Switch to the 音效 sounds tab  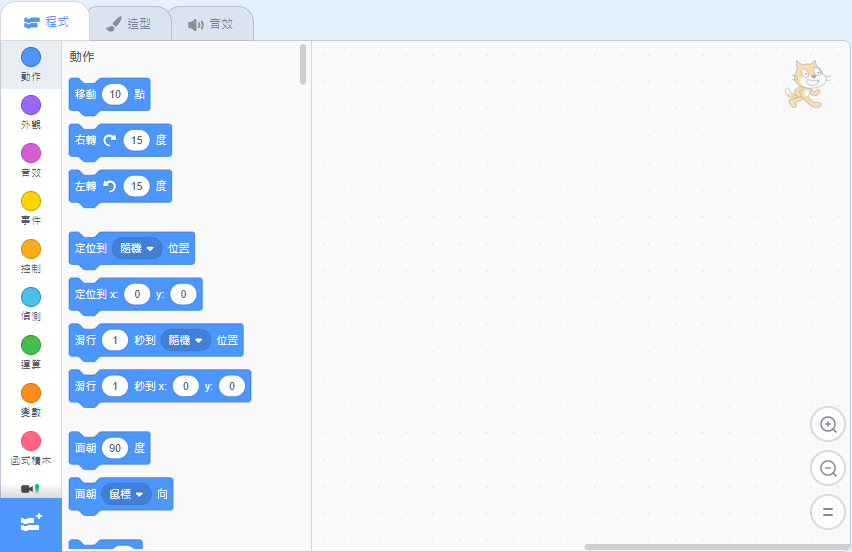(x=210, y=24)
